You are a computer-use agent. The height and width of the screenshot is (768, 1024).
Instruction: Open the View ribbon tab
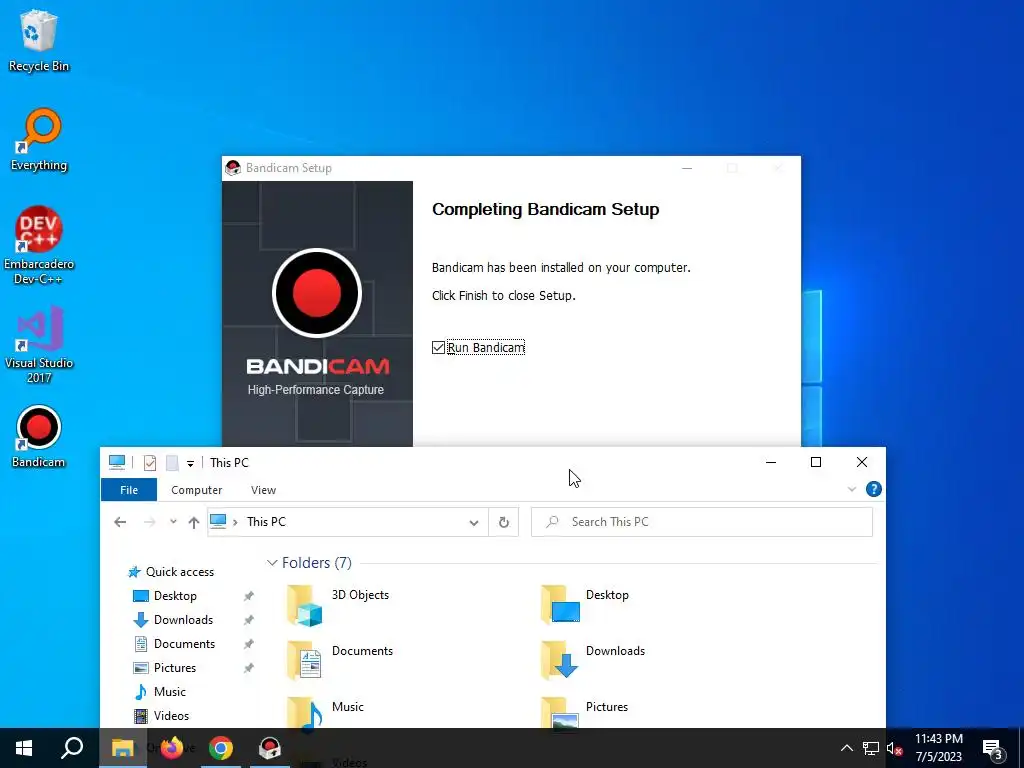pyautogui.click(x=263, y=490)
